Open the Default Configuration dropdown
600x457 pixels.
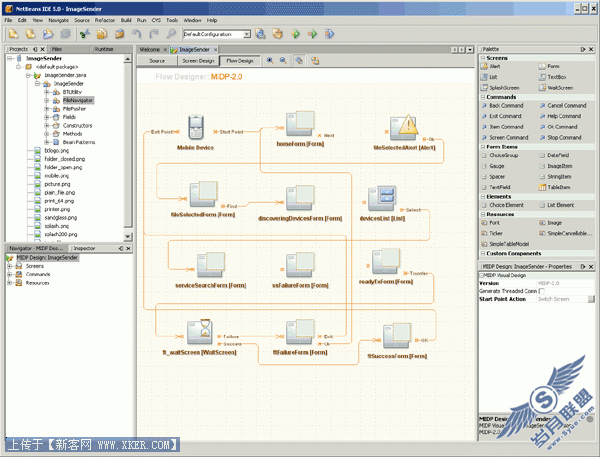tap(247, 34)
